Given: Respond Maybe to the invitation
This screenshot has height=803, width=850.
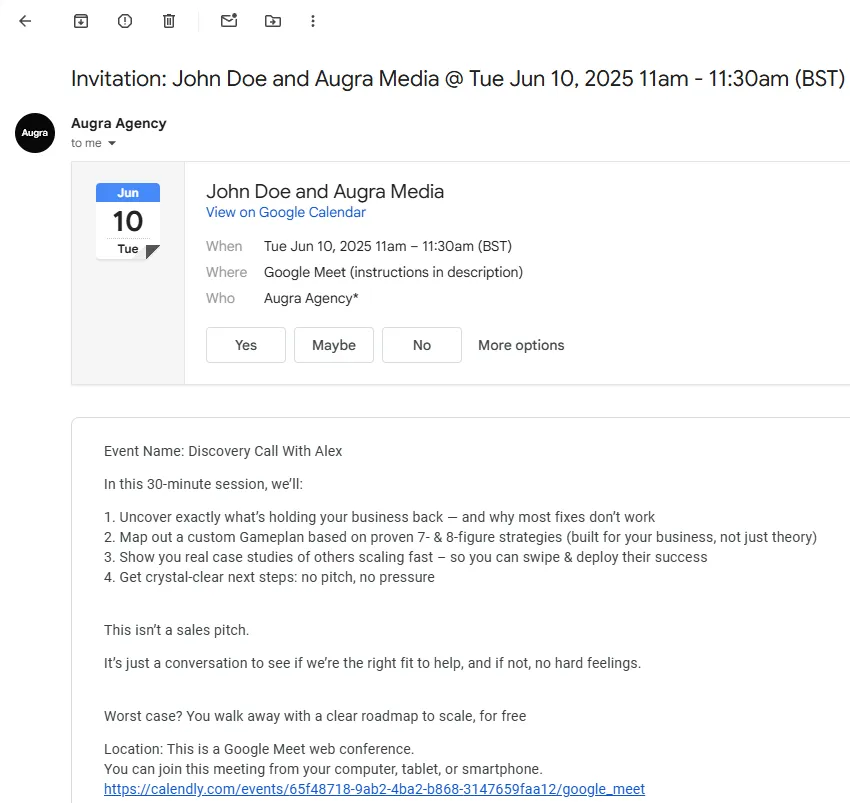Looking at the screenshot, I should pyautogui.click(x=334, y=345).
